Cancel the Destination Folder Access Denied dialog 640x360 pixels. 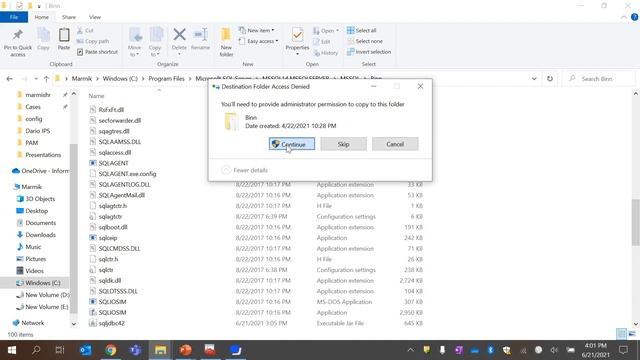[x=395, y=144]
